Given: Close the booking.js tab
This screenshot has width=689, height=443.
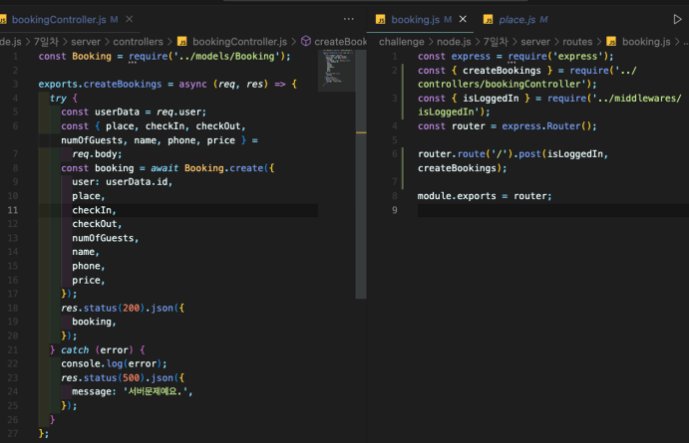Looking at the screenshot, I should [x=463, y=19].
